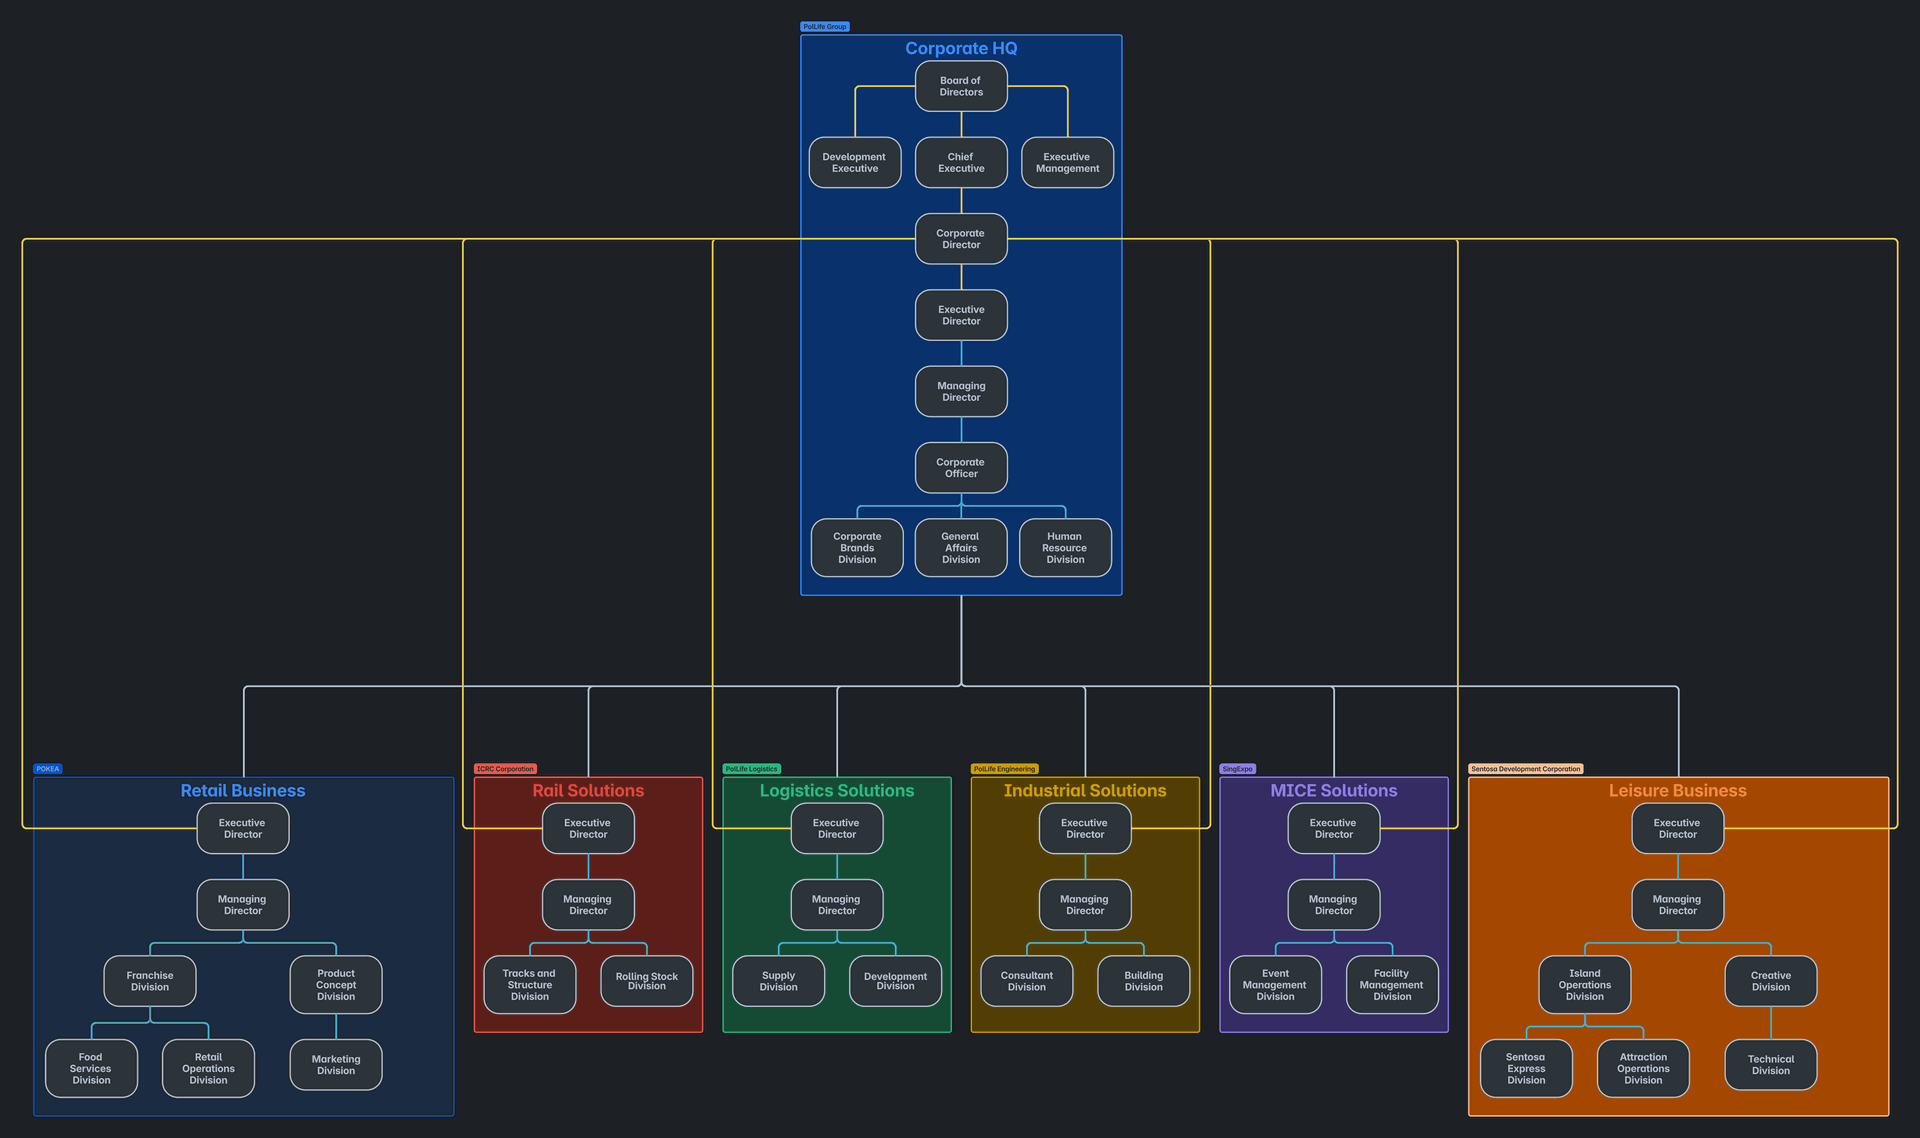Image resolution: width=1920 pixels, height=1138 pixels.
Task: Select Executive Director in Industrial Solutions
Action: [1085, 828]
